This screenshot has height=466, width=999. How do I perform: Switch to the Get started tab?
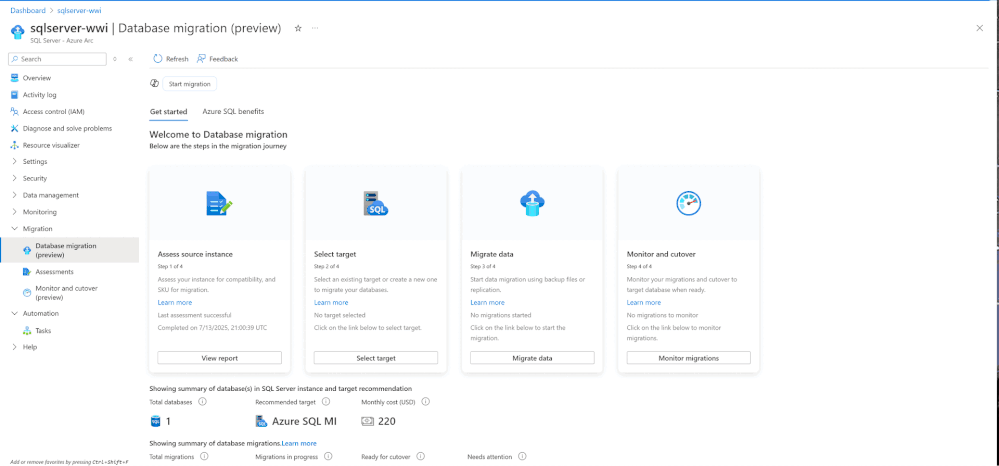[x=168, y=112]
